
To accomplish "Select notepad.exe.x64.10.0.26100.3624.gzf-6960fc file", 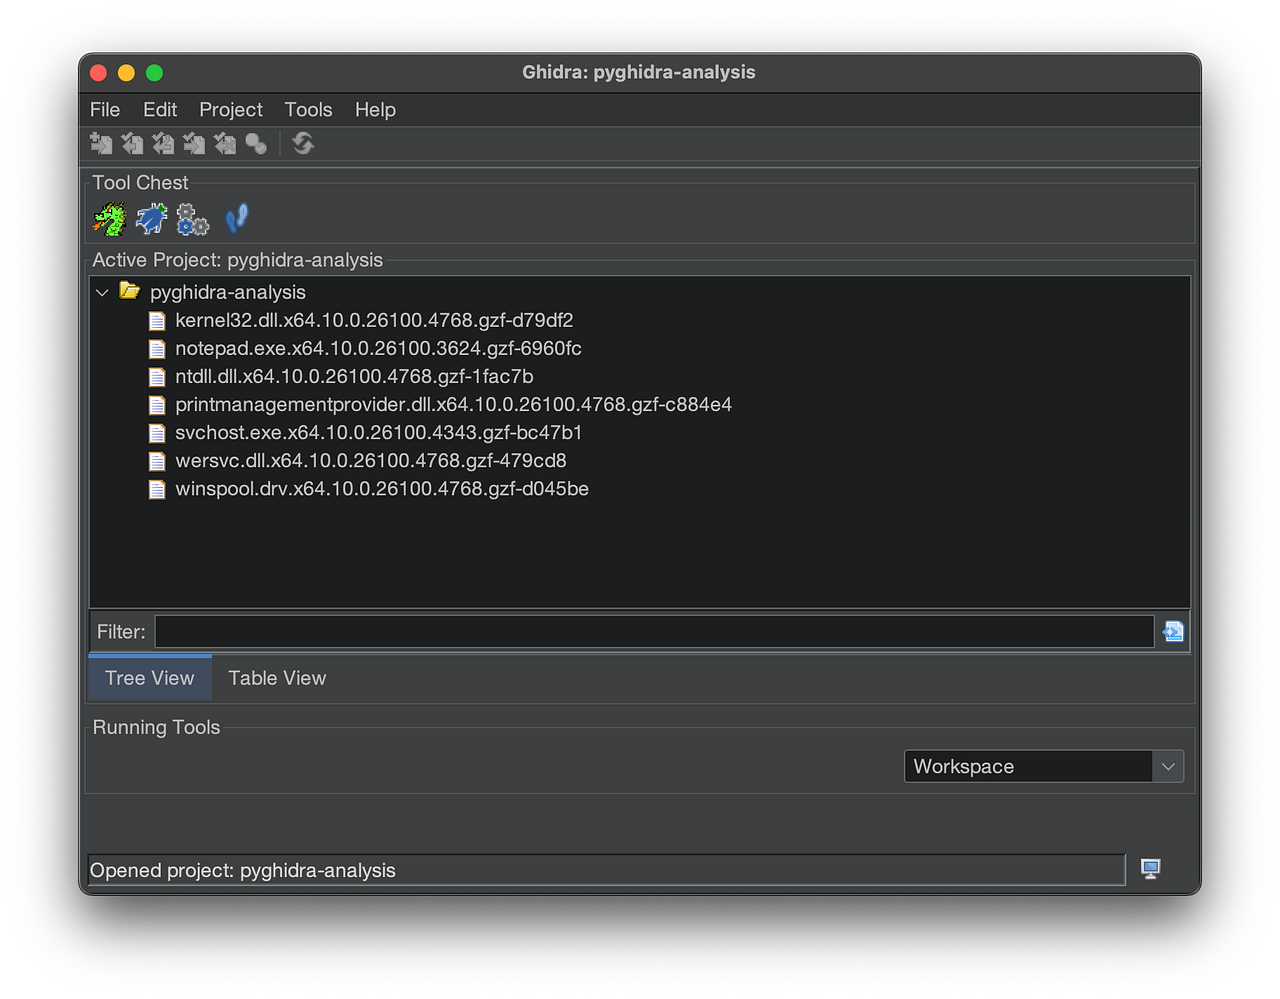I will point(378,349).
